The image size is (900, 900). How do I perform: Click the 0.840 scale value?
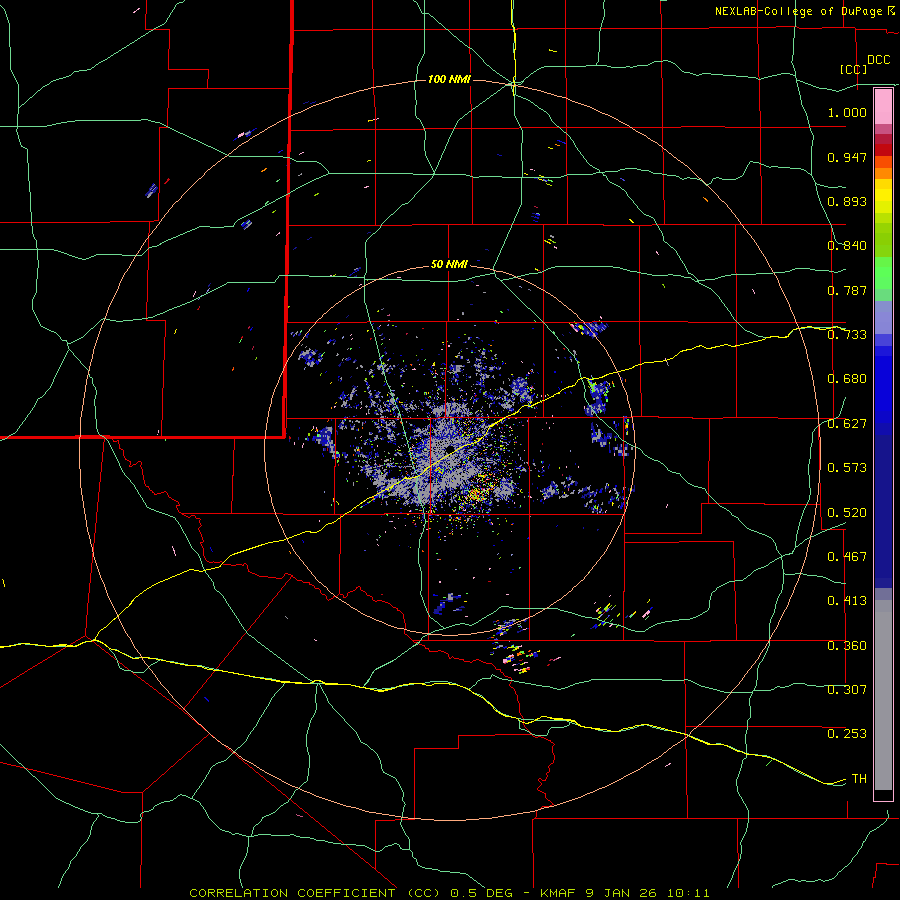click(847, 246)
